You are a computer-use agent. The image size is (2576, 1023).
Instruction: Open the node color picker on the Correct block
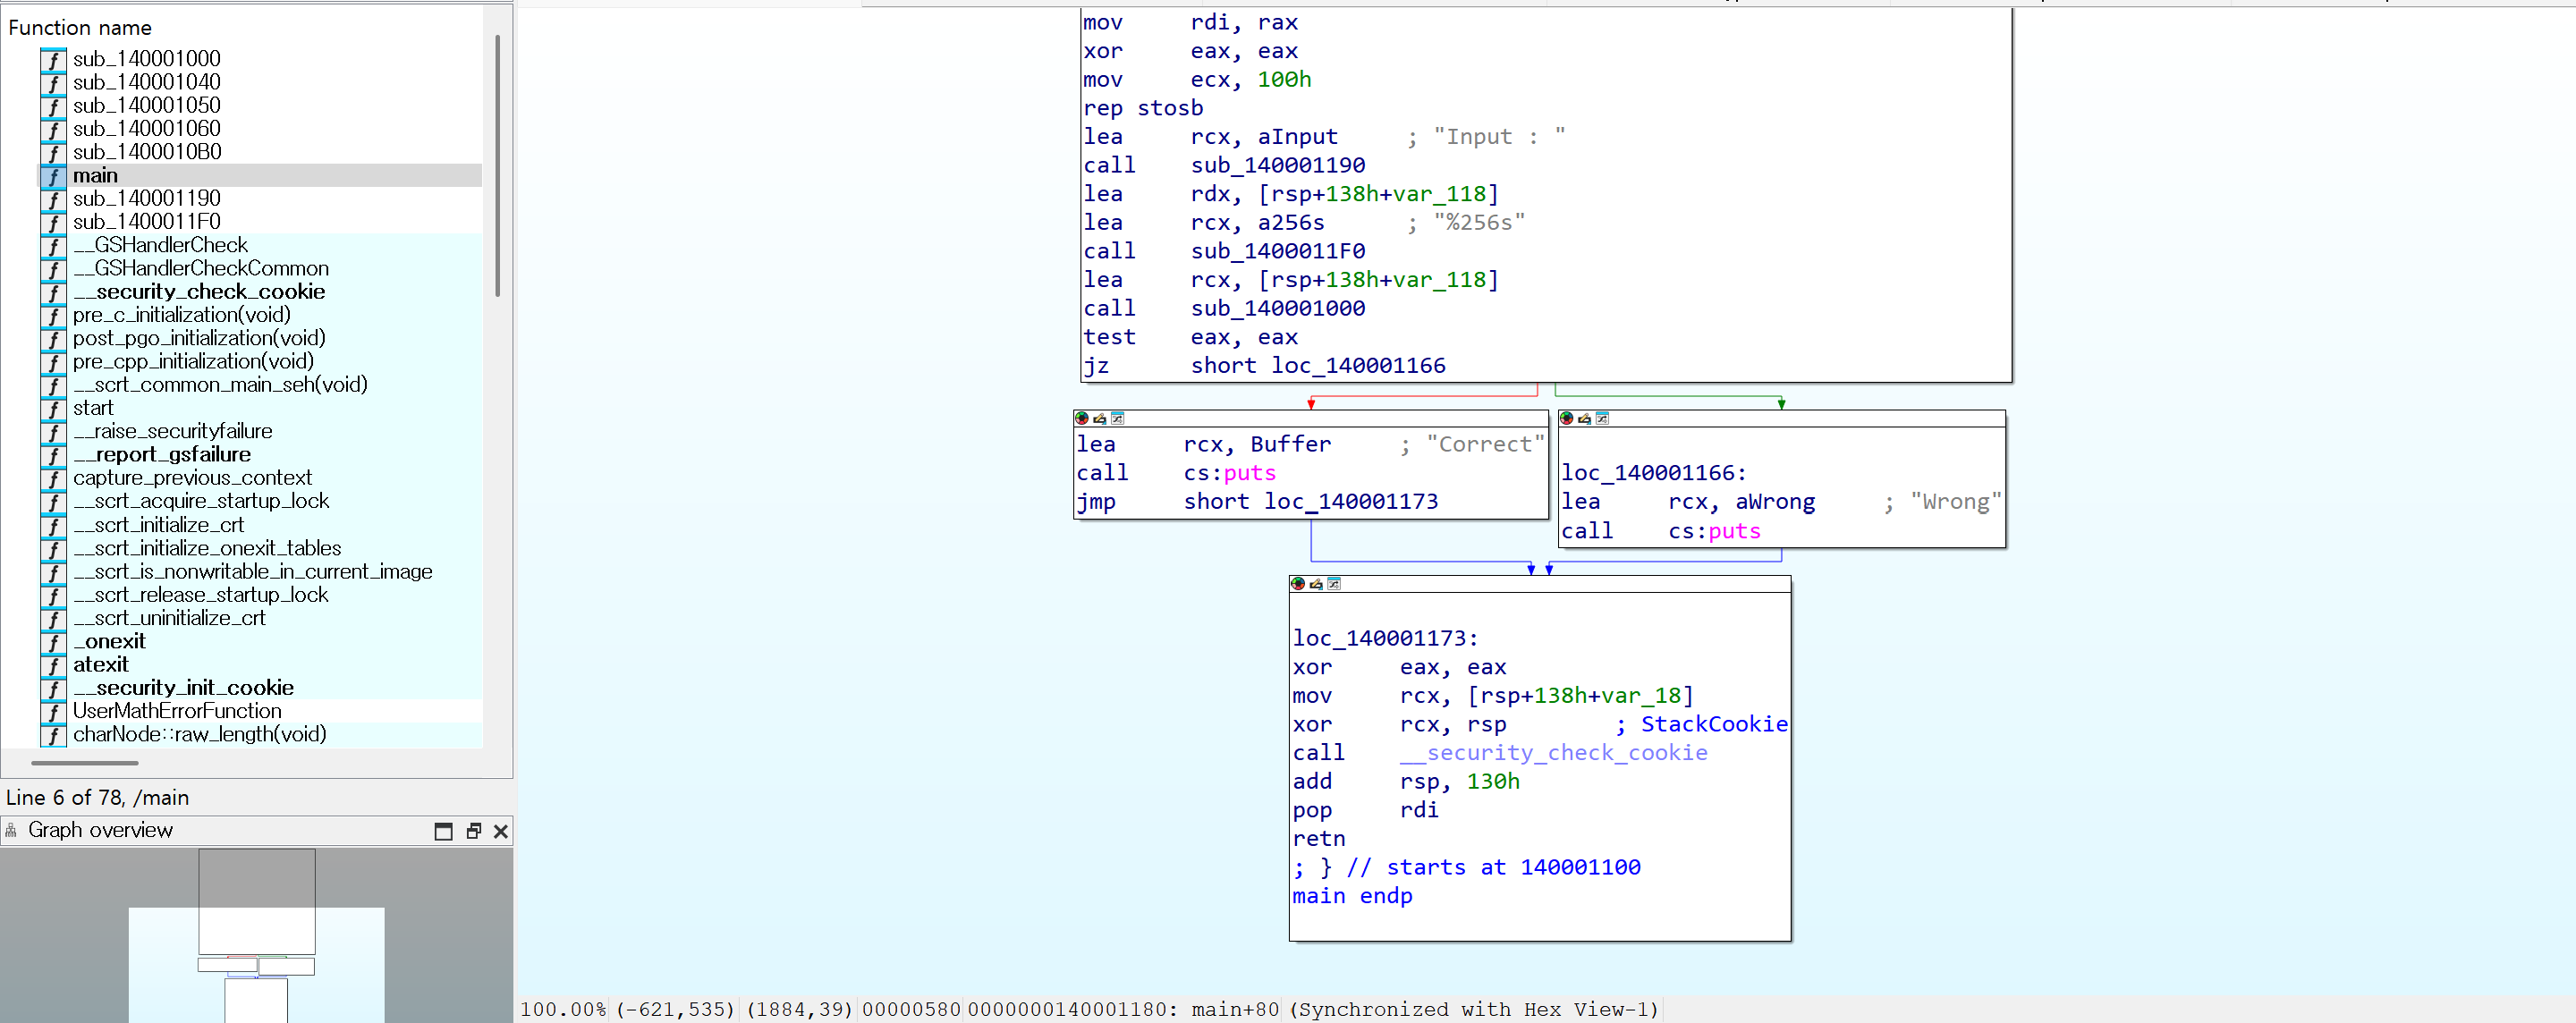point(1081,418)
